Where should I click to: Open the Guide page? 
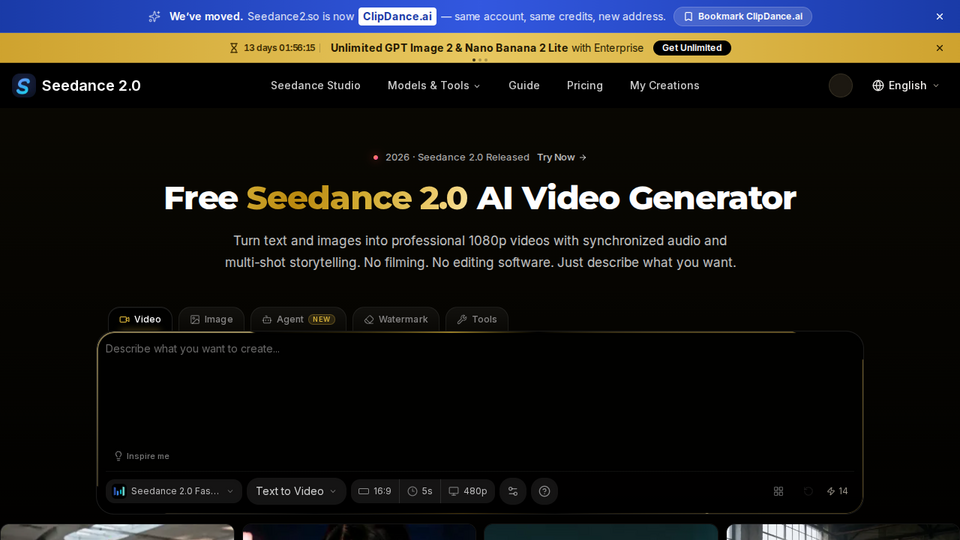click(524, 86)
